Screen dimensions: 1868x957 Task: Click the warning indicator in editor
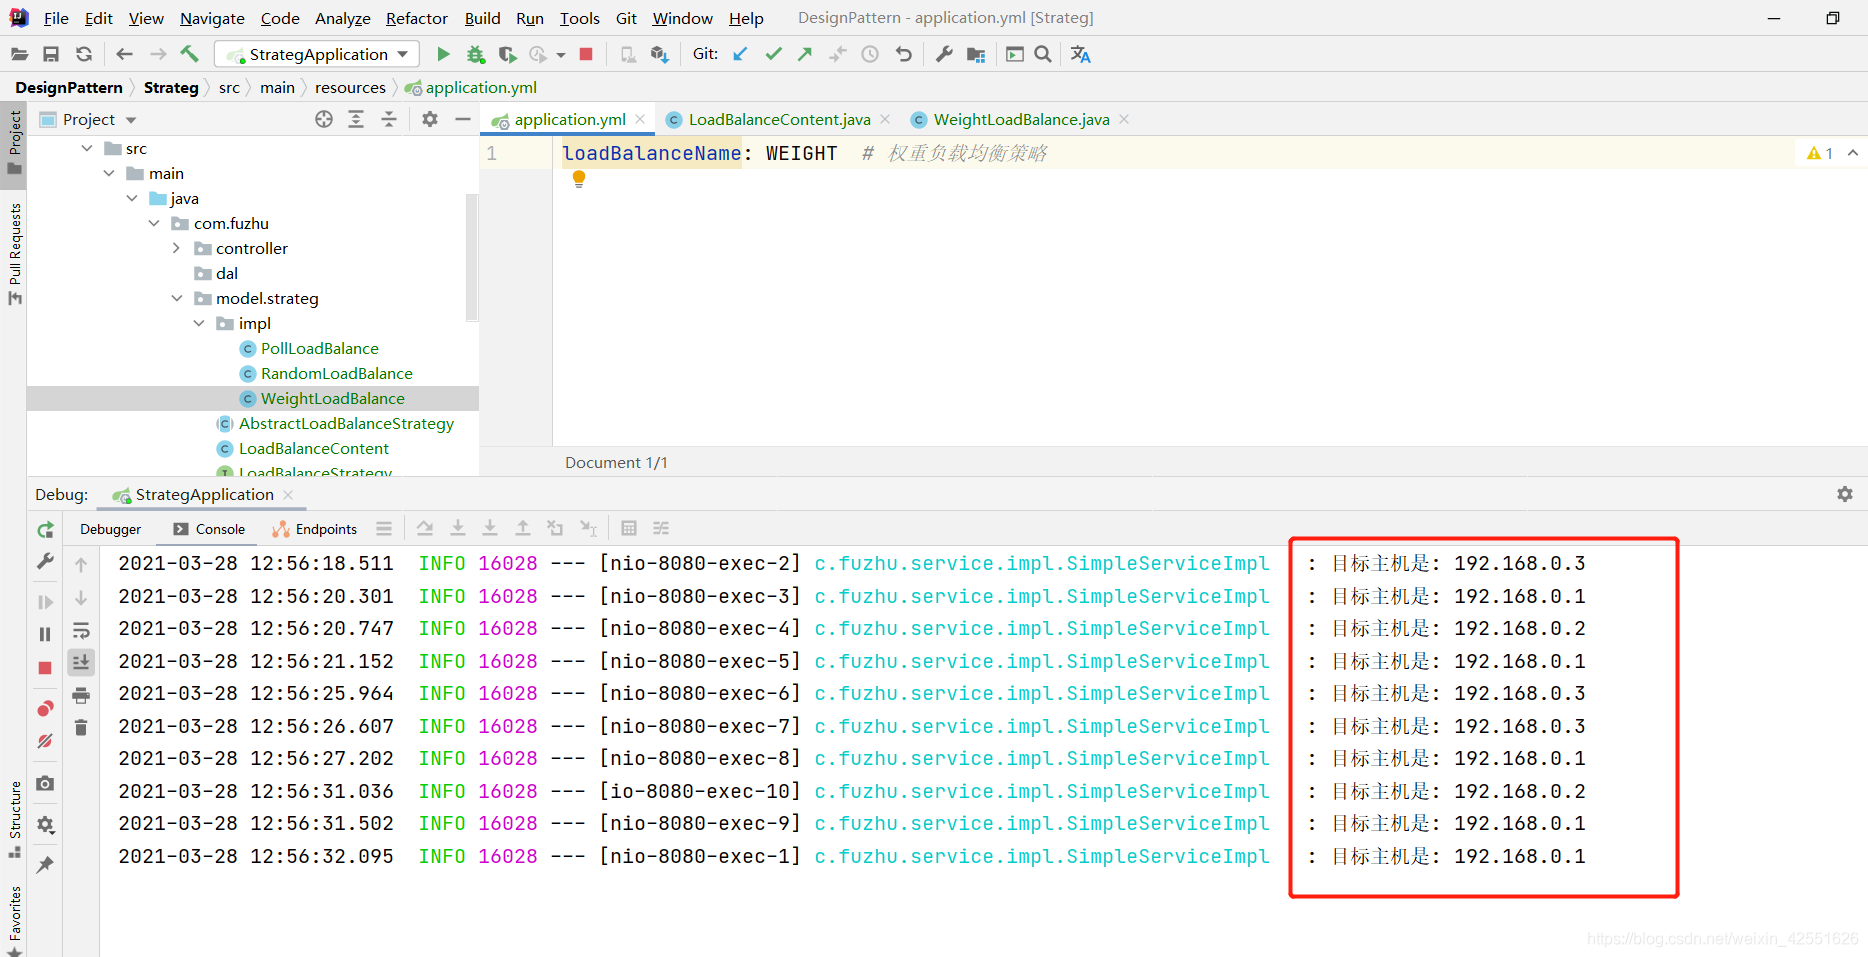coord(1820,153)
